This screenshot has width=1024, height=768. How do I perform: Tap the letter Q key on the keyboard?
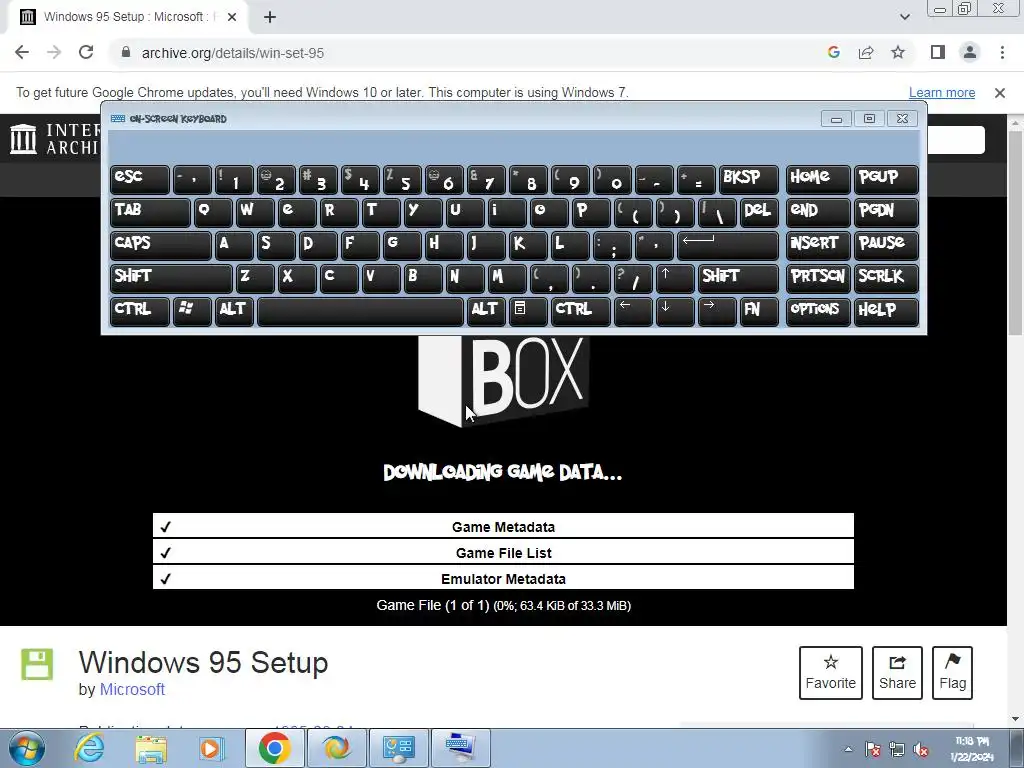[x=213, y=212]
